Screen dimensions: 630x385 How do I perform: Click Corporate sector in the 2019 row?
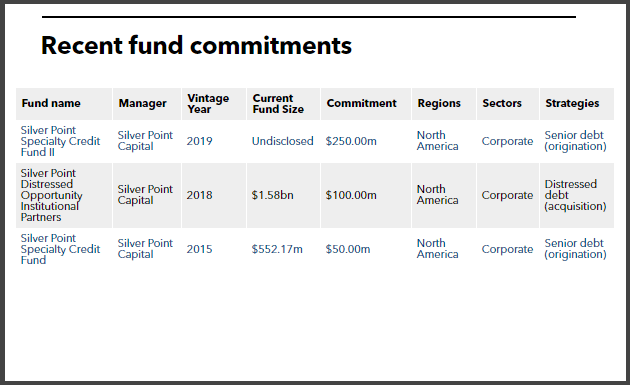pos(507,141)
